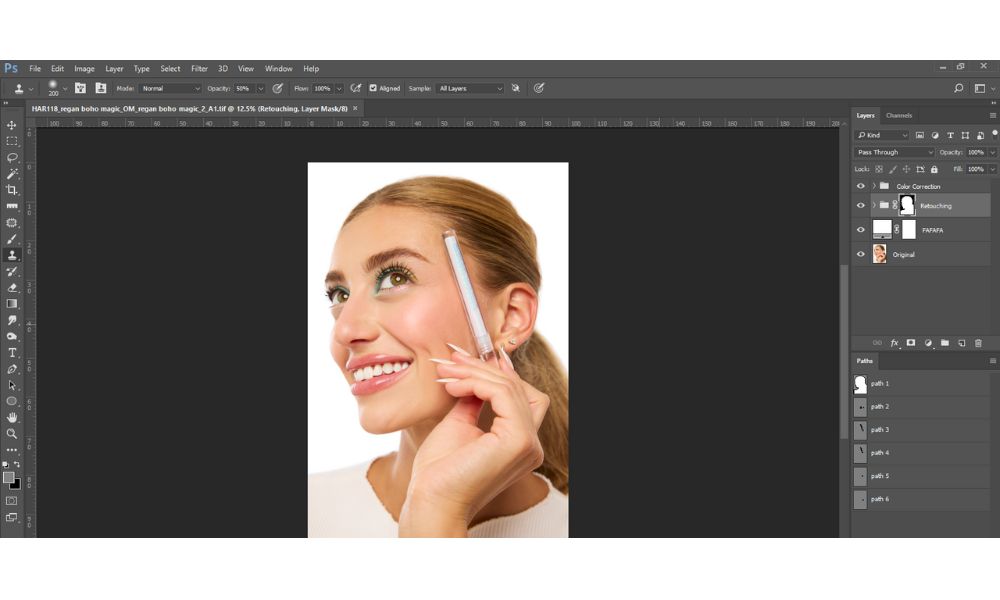Open the Clone Source panel toggle
The height and width of the screenshot is (600, 1000).
click(x=101, y=89)
